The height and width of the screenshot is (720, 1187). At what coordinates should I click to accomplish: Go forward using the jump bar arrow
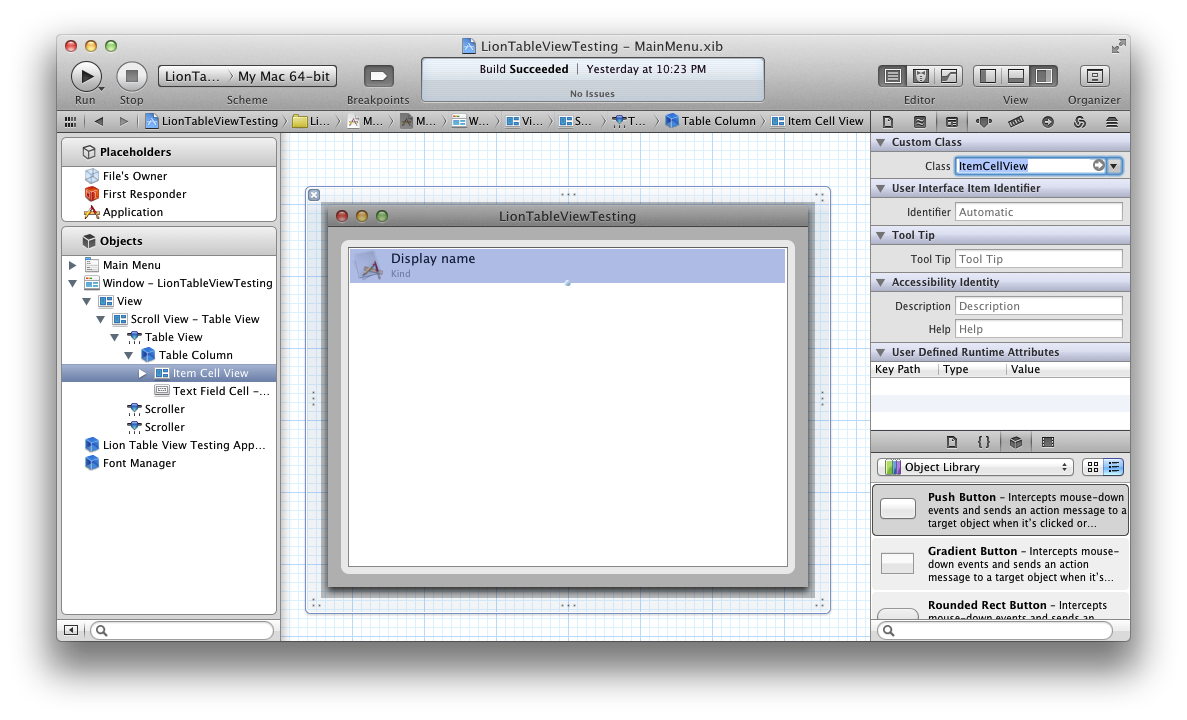click(x=123, y=121)
